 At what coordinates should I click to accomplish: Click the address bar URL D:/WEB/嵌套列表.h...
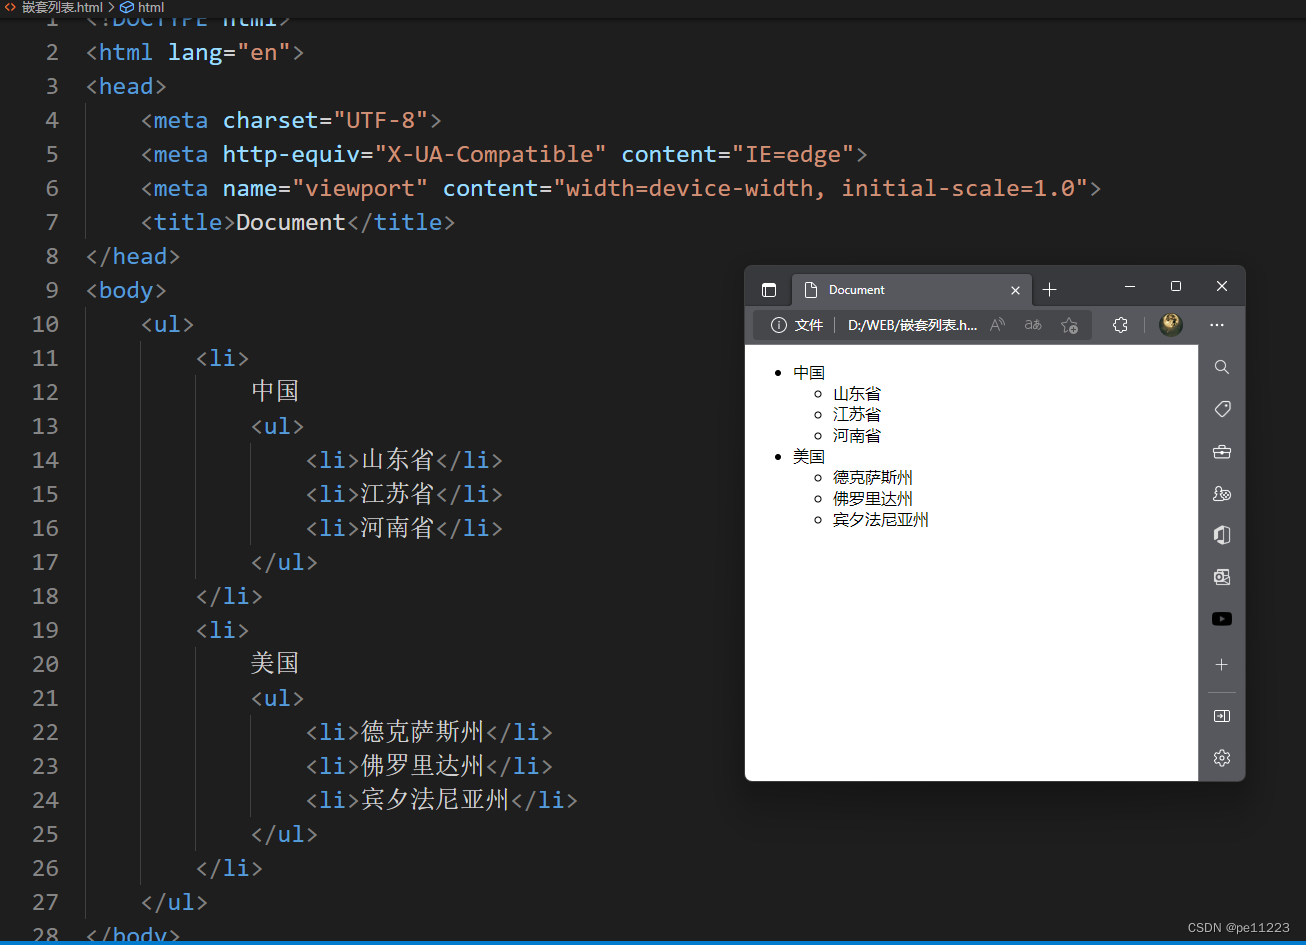coord(913,325)
